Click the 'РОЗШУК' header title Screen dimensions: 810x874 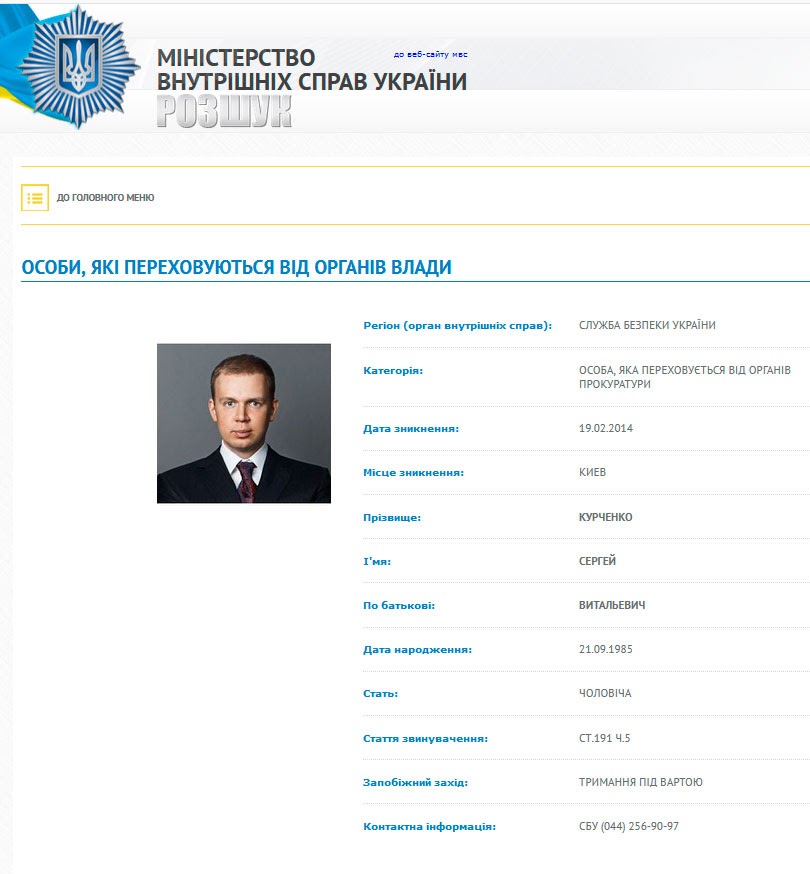click(x=224, y=113)
